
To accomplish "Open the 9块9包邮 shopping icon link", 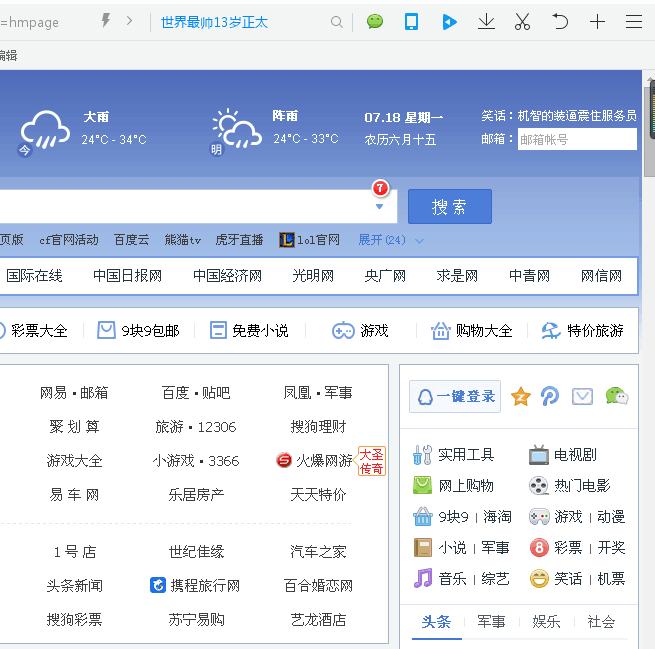I will (x=138, y=330).
